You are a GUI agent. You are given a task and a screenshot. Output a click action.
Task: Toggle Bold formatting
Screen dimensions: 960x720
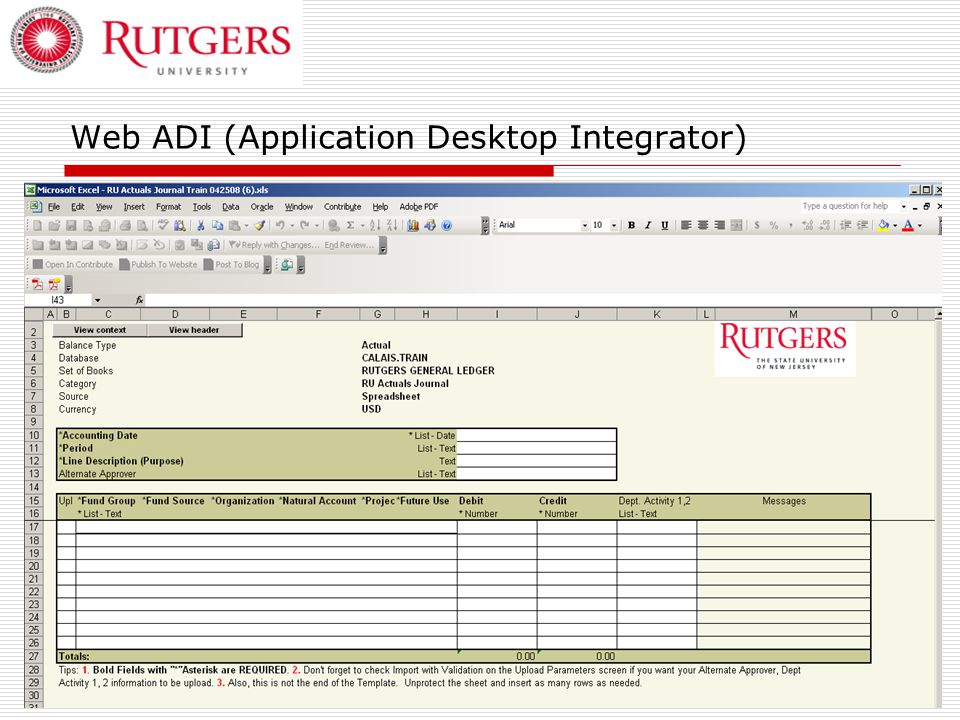pos(631,225)
